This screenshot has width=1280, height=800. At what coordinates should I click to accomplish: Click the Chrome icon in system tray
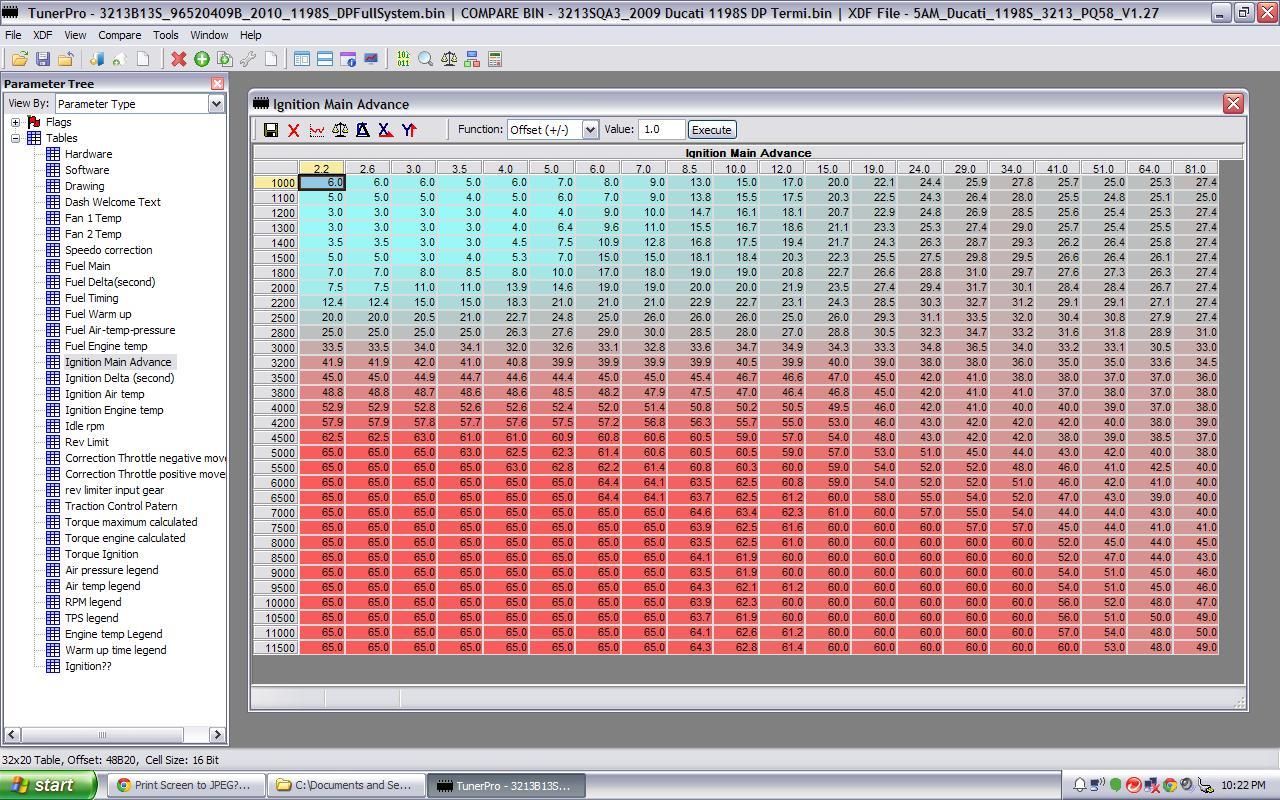pyautogui.click(x=1170, y=785)
